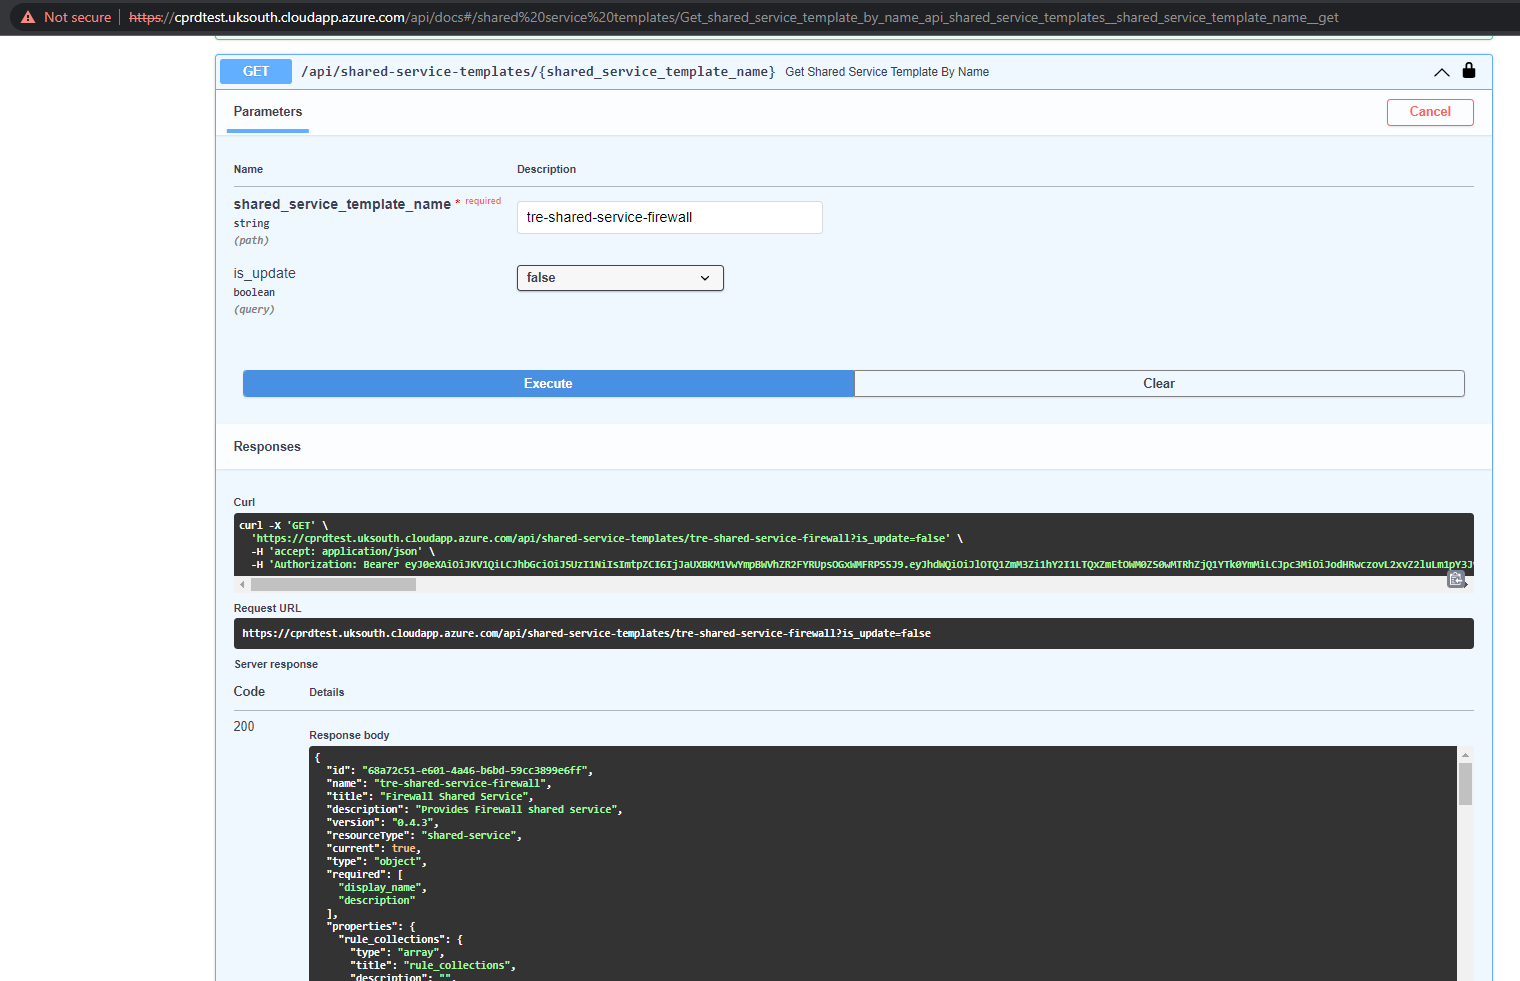Screen dimensions: 1520x981
Task: Select the Request URL text
Action: (x=587, y=632)
